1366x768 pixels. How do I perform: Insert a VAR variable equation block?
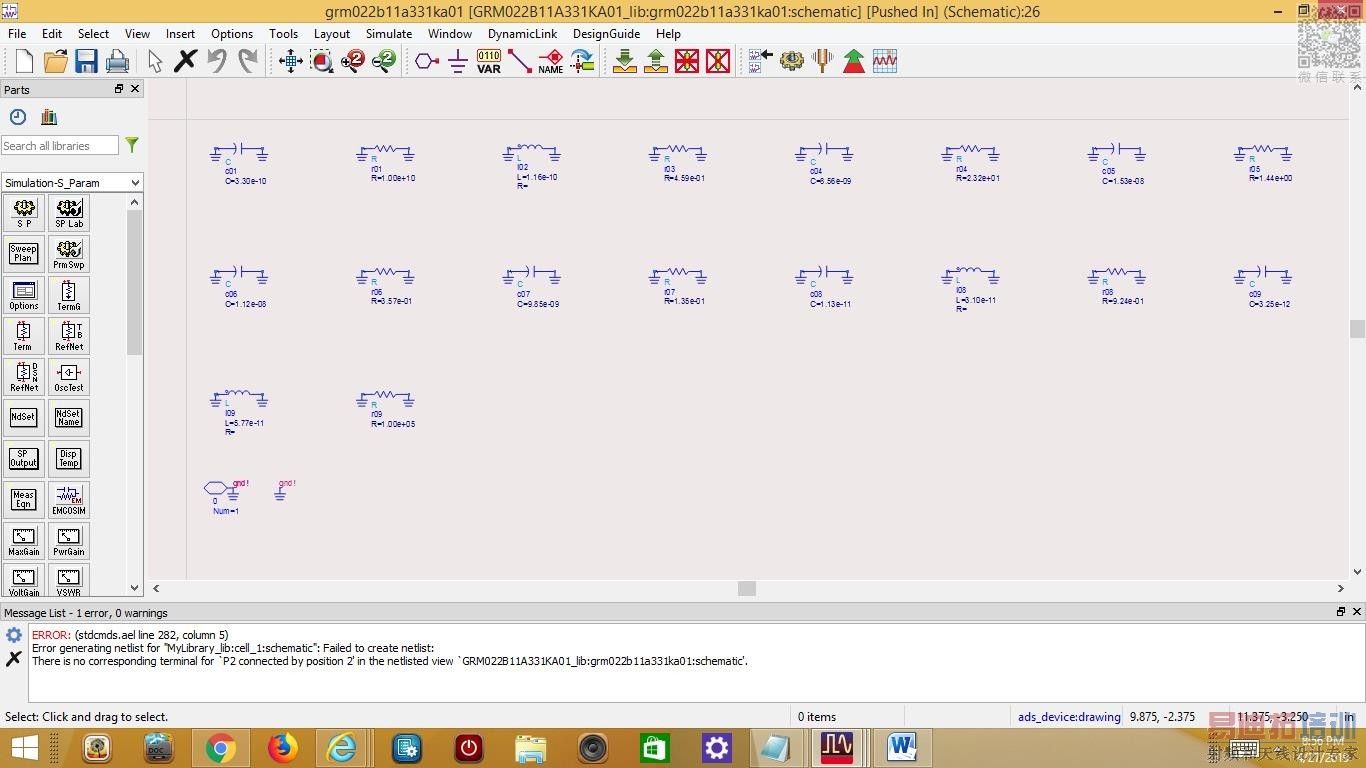(x=489, y=61)
